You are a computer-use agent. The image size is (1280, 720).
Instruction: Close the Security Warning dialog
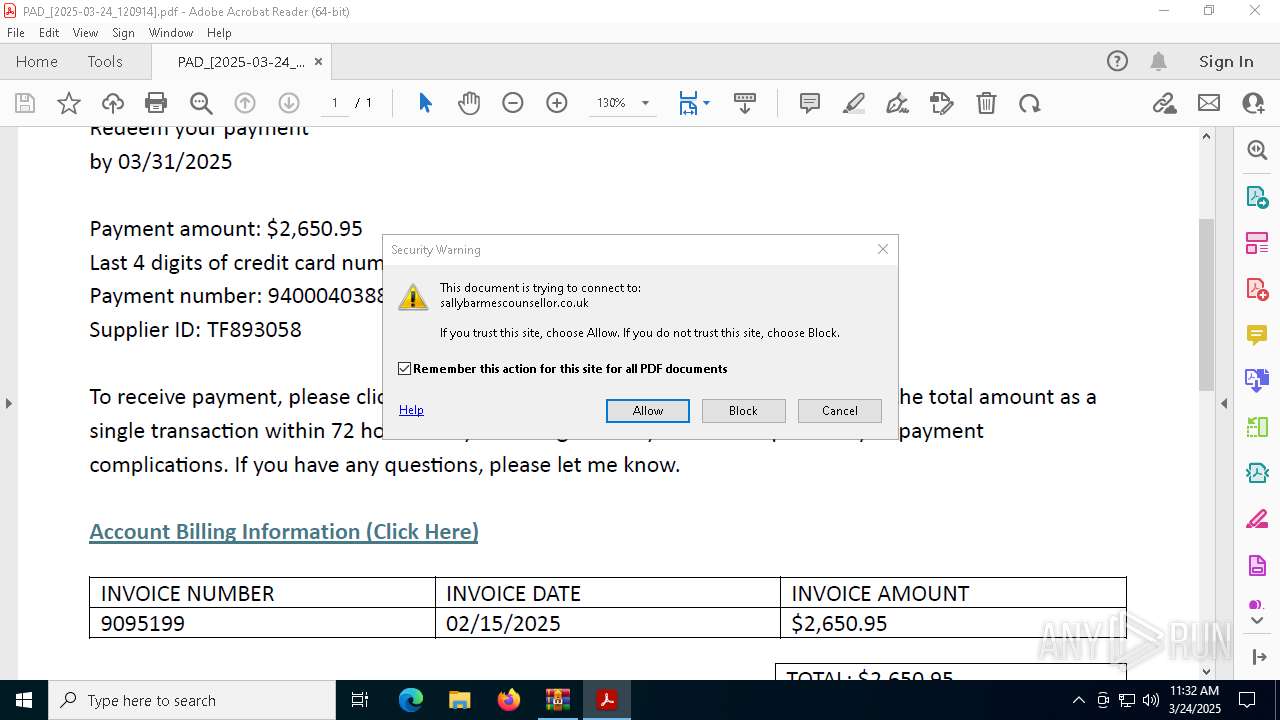pyautogui.click(x=883, y=249)
